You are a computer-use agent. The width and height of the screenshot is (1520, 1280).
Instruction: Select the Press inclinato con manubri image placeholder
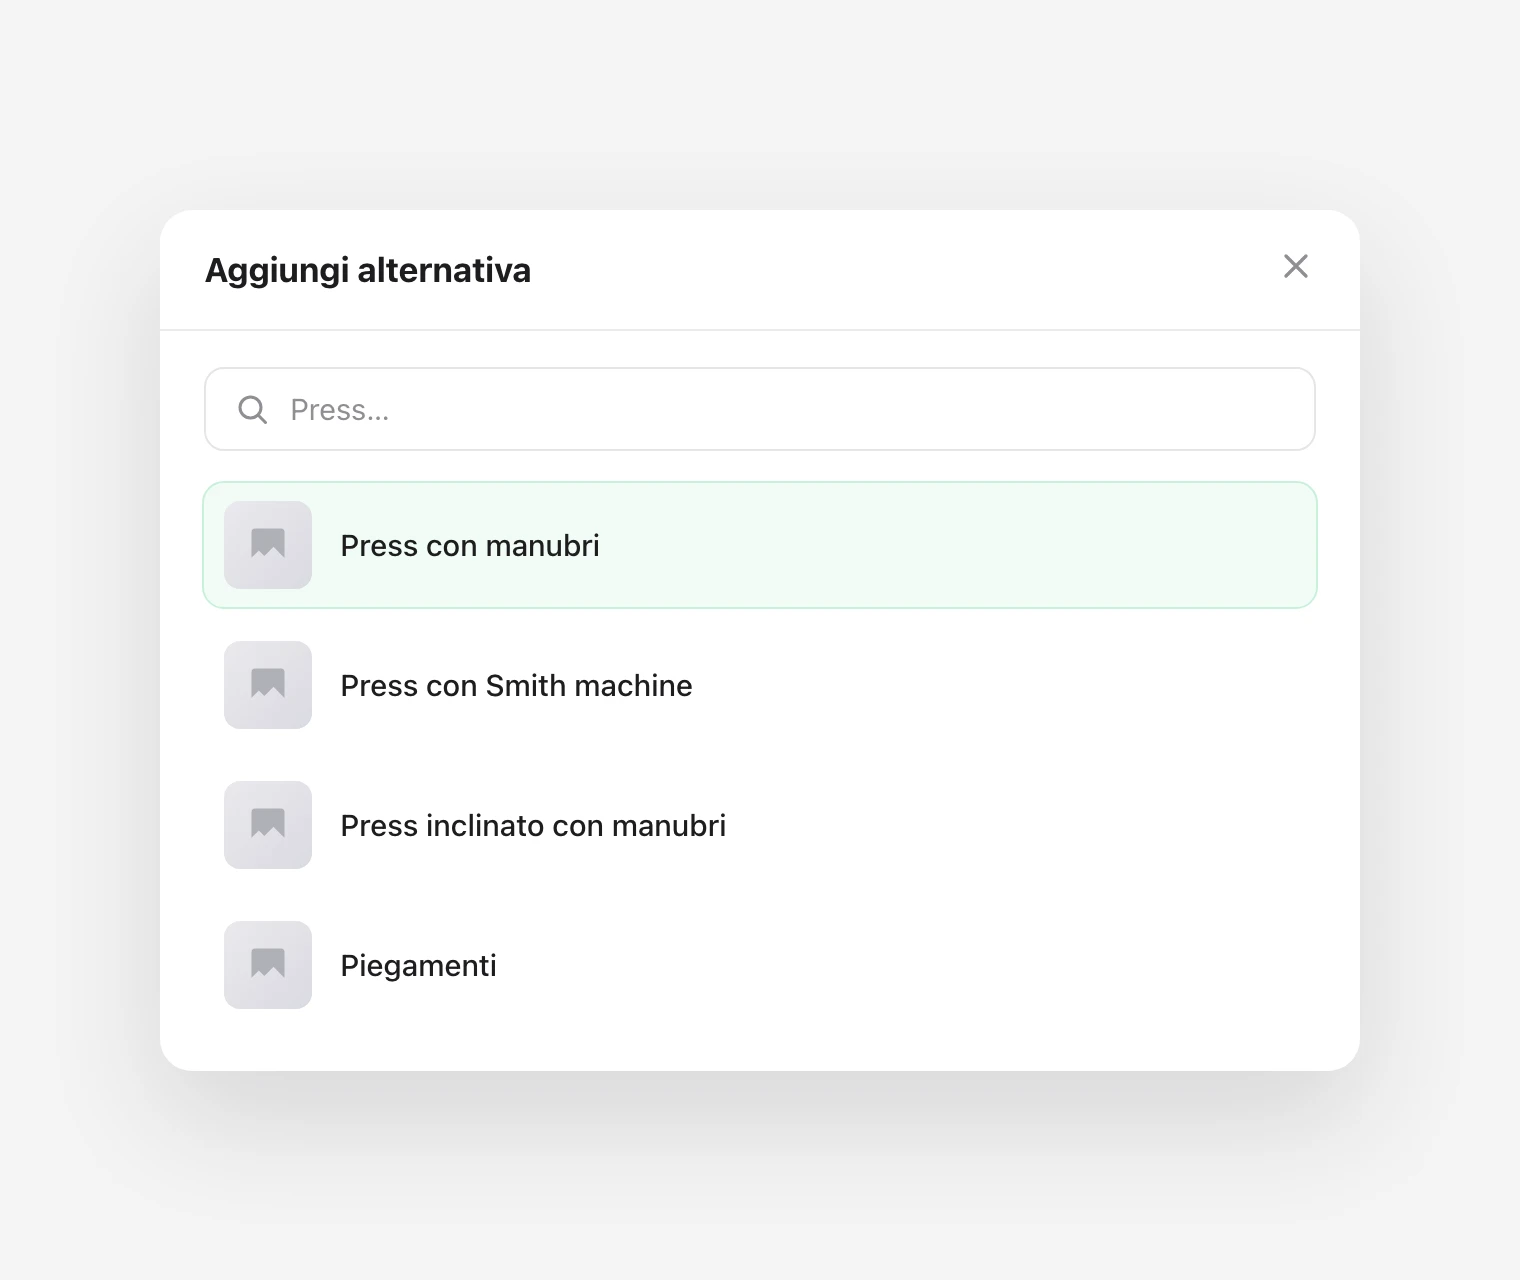pyautogui.click(x=268, y=825)
